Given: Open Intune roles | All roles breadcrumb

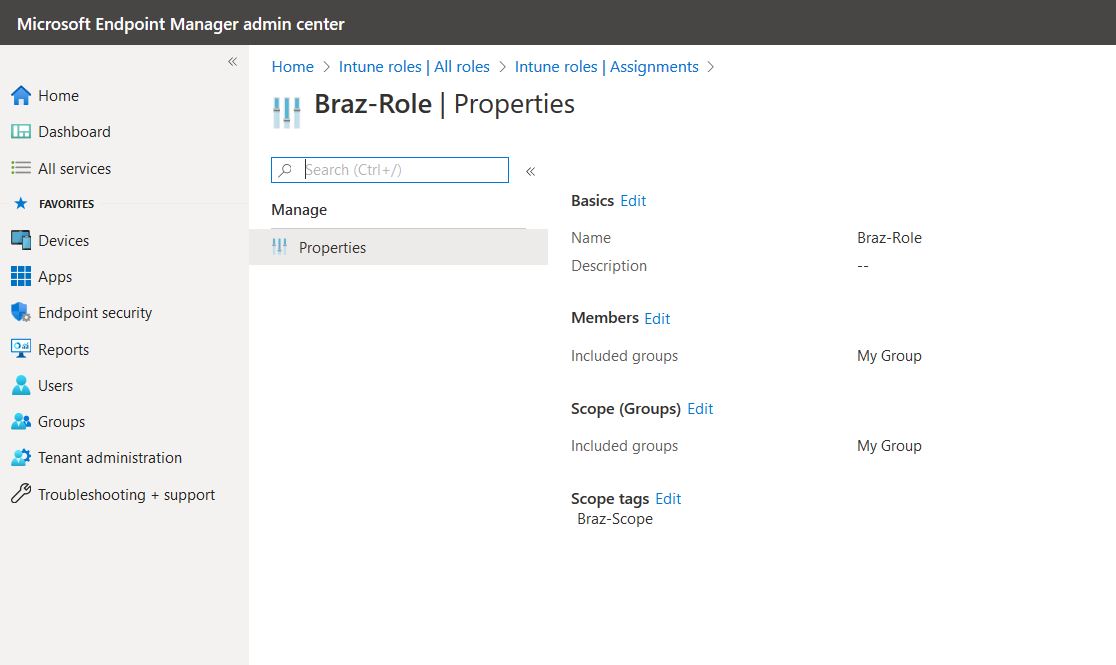Looking at the screenshot, I should tap(414, 66).
